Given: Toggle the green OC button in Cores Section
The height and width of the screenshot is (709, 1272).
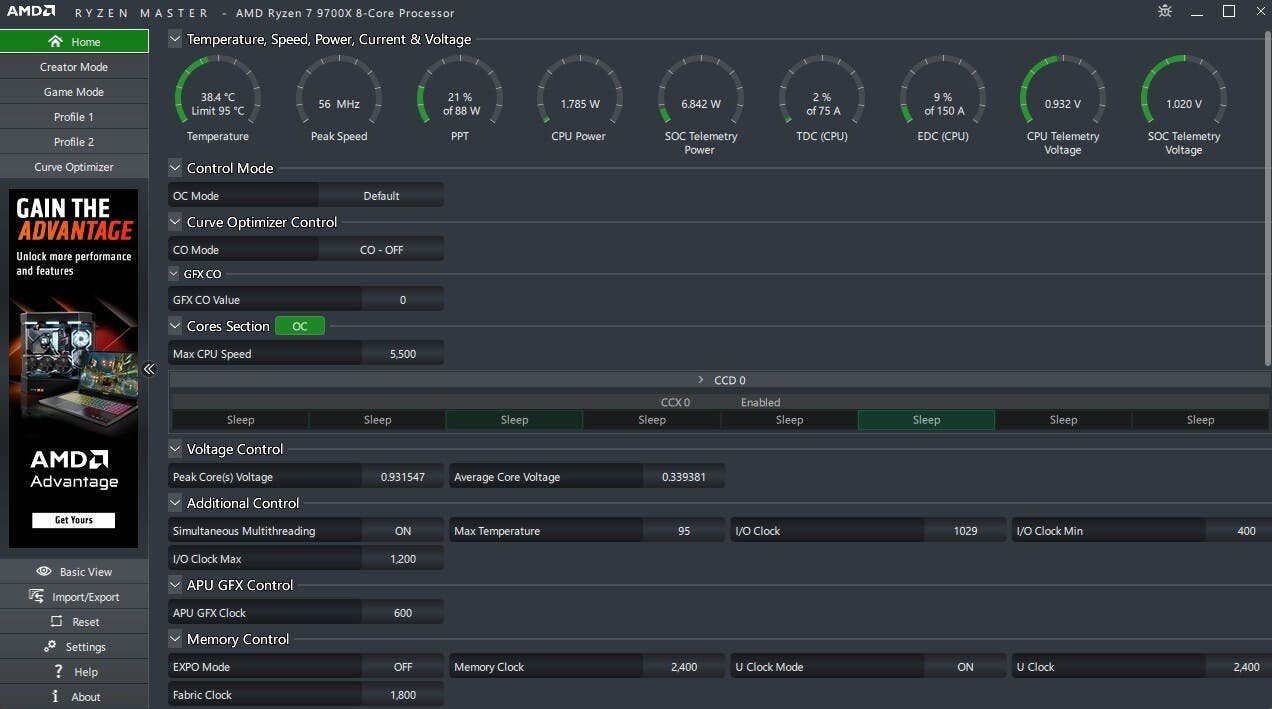Looking at the screenshot, I should [300, 326].
